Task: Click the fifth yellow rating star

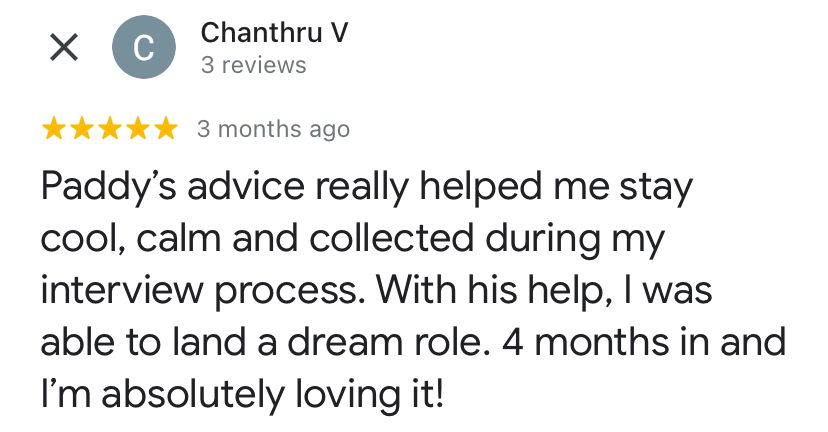Action: pyautogui.click(x=166, y=129)
